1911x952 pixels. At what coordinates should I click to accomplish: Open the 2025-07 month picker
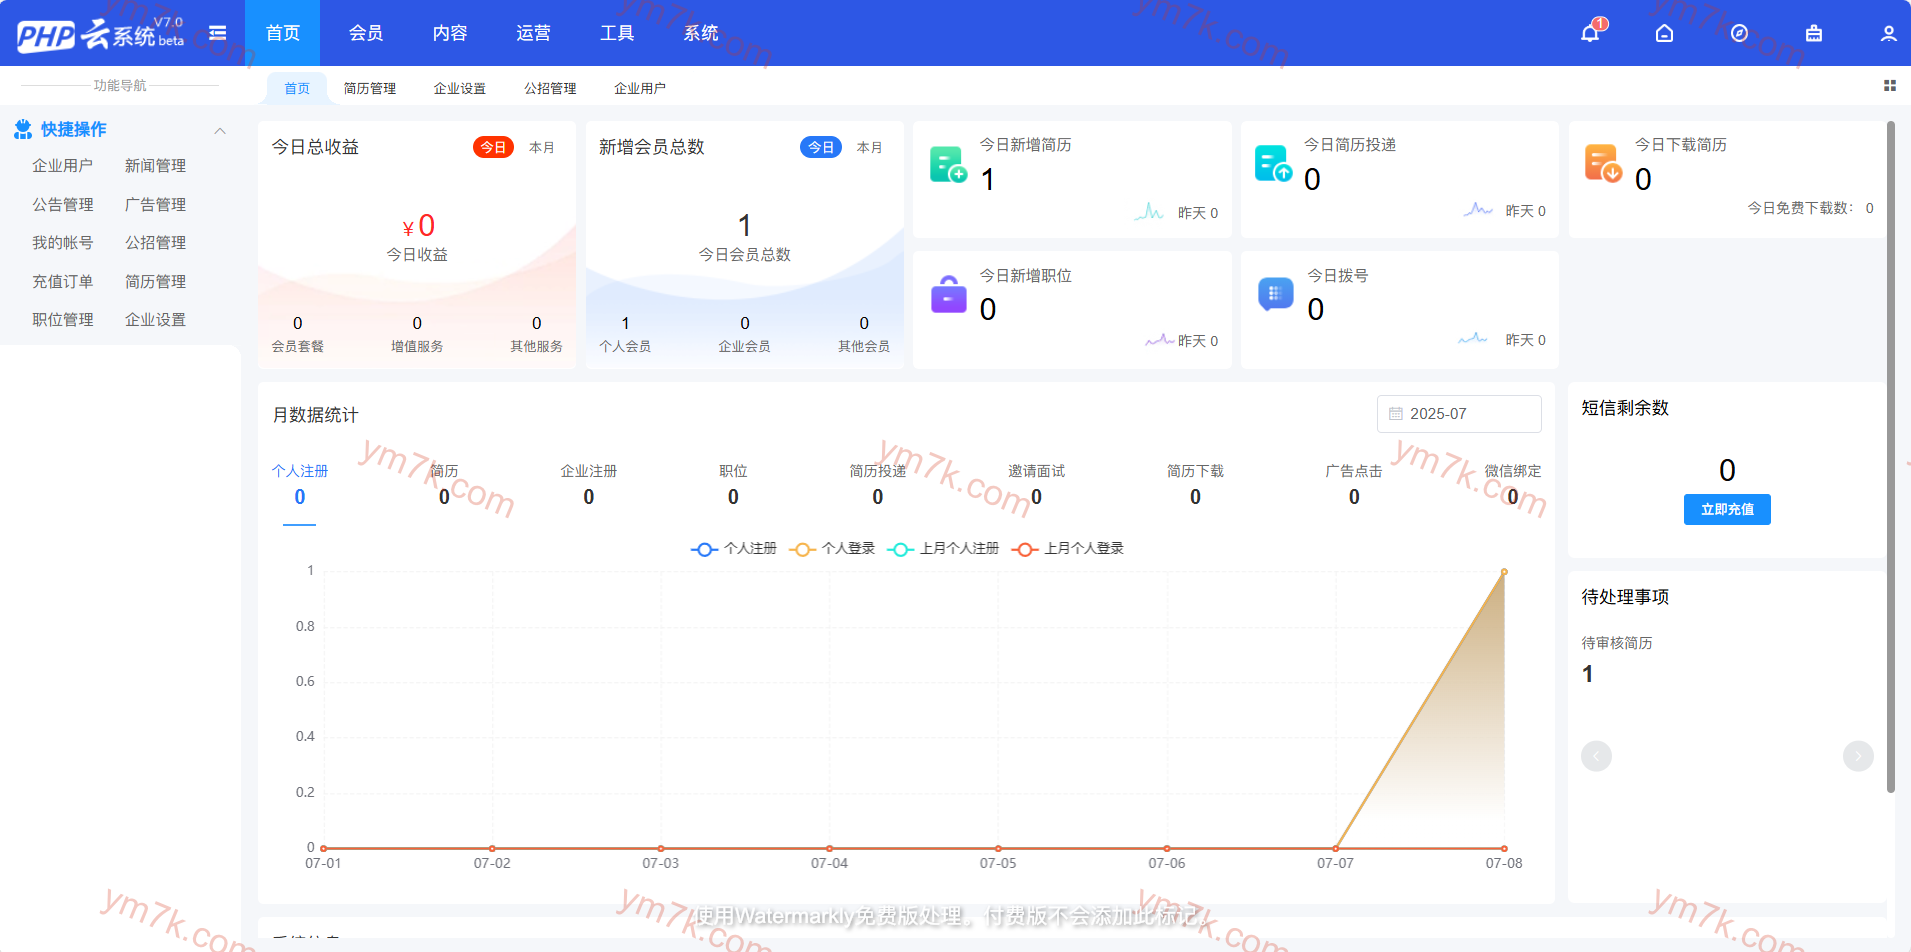[1458, 414]
